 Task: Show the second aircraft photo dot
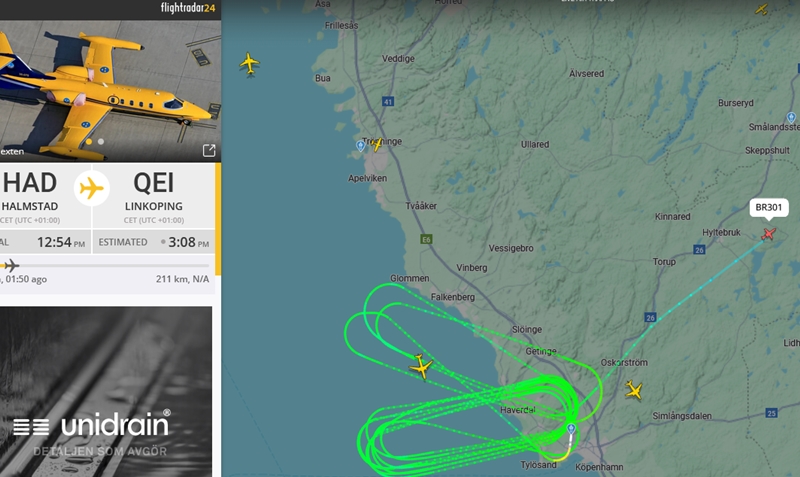click(x=101, y=141)
